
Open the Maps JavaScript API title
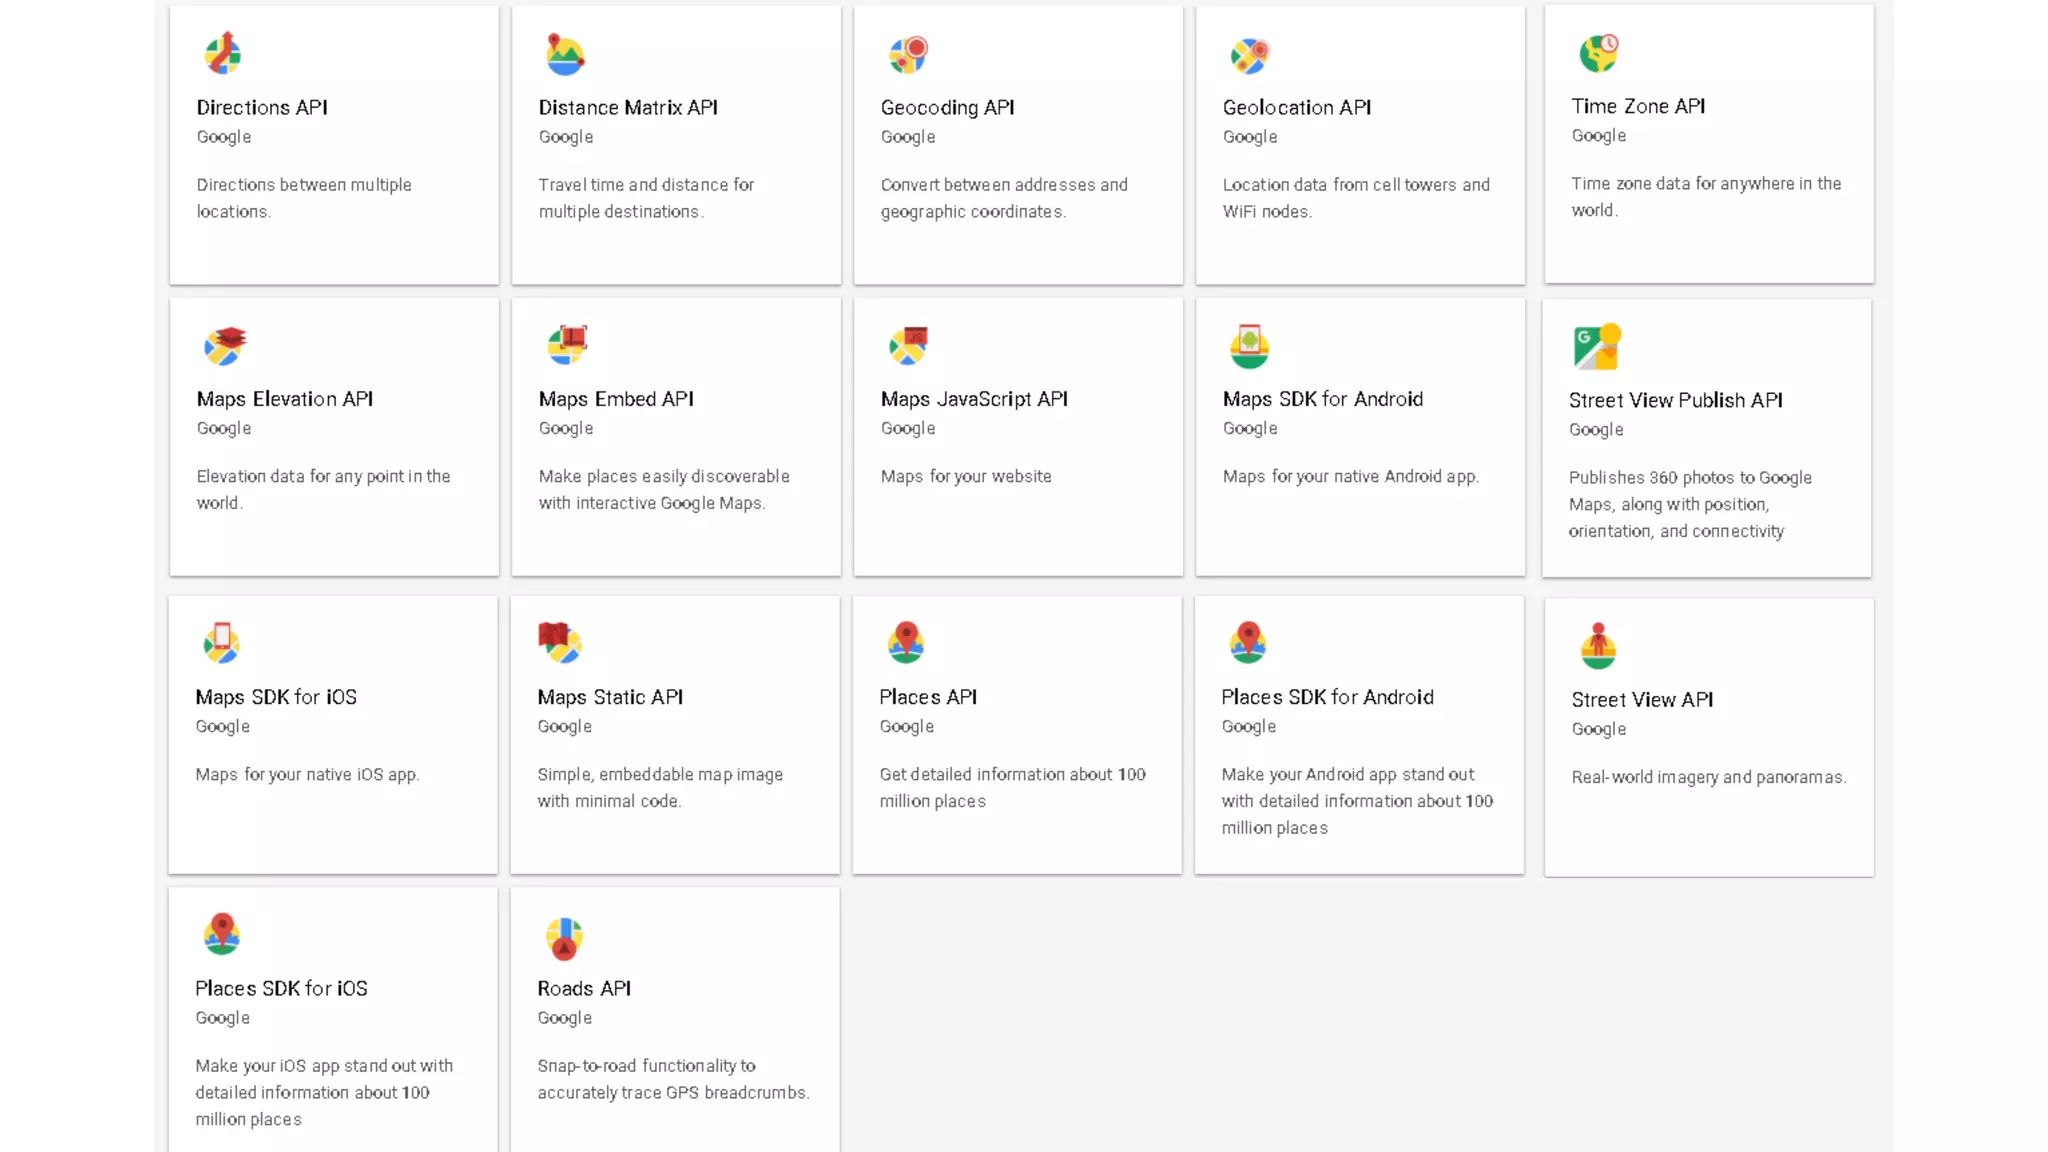[973, 399]
